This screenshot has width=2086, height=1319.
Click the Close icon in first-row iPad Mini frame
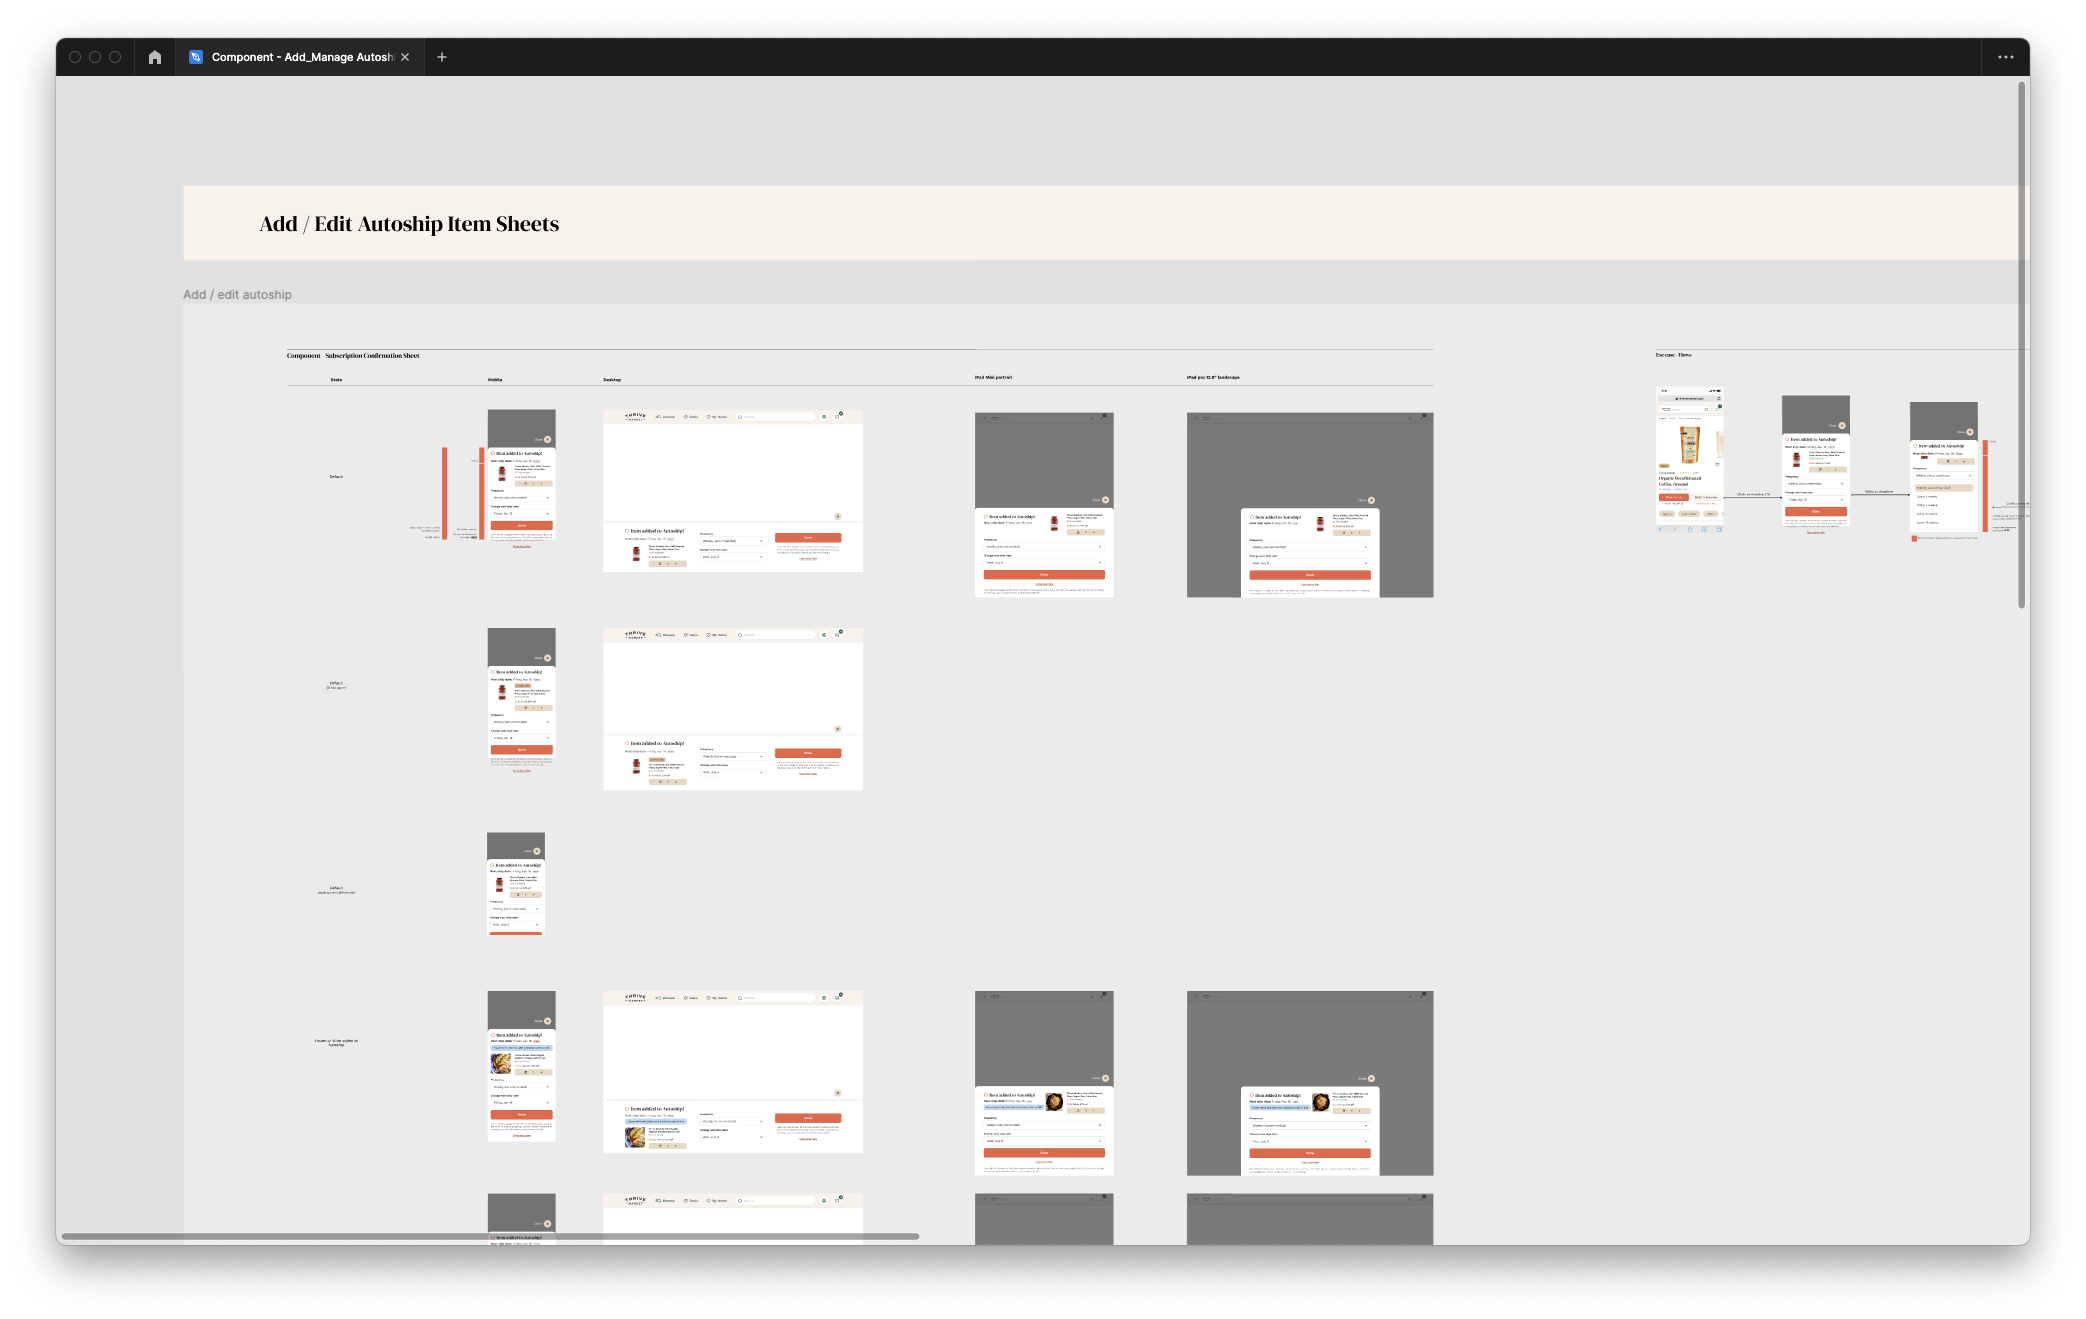[x=1105, y=500]
